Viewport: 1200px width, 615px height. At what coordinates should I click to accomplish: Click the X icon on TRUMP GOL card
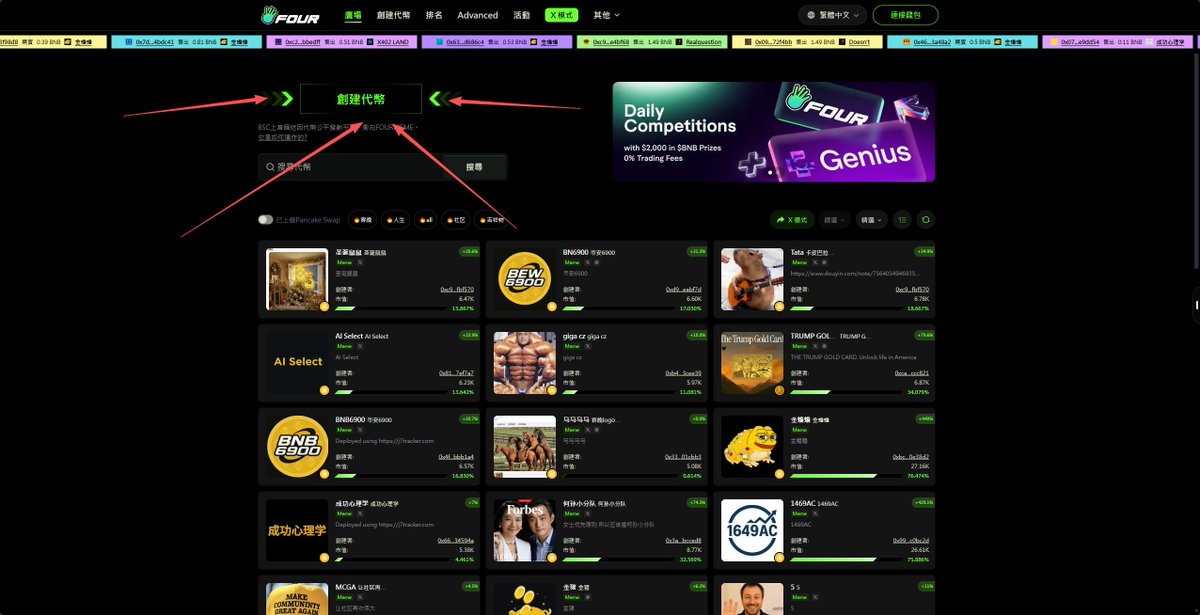tap(814, 345)
